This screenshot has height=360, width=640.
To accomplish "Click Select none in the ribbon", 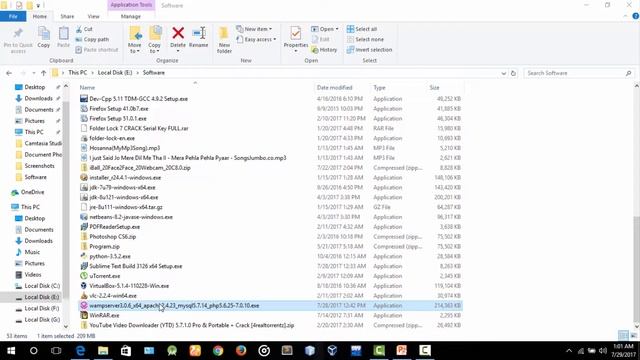I will (x=365, y=39).
